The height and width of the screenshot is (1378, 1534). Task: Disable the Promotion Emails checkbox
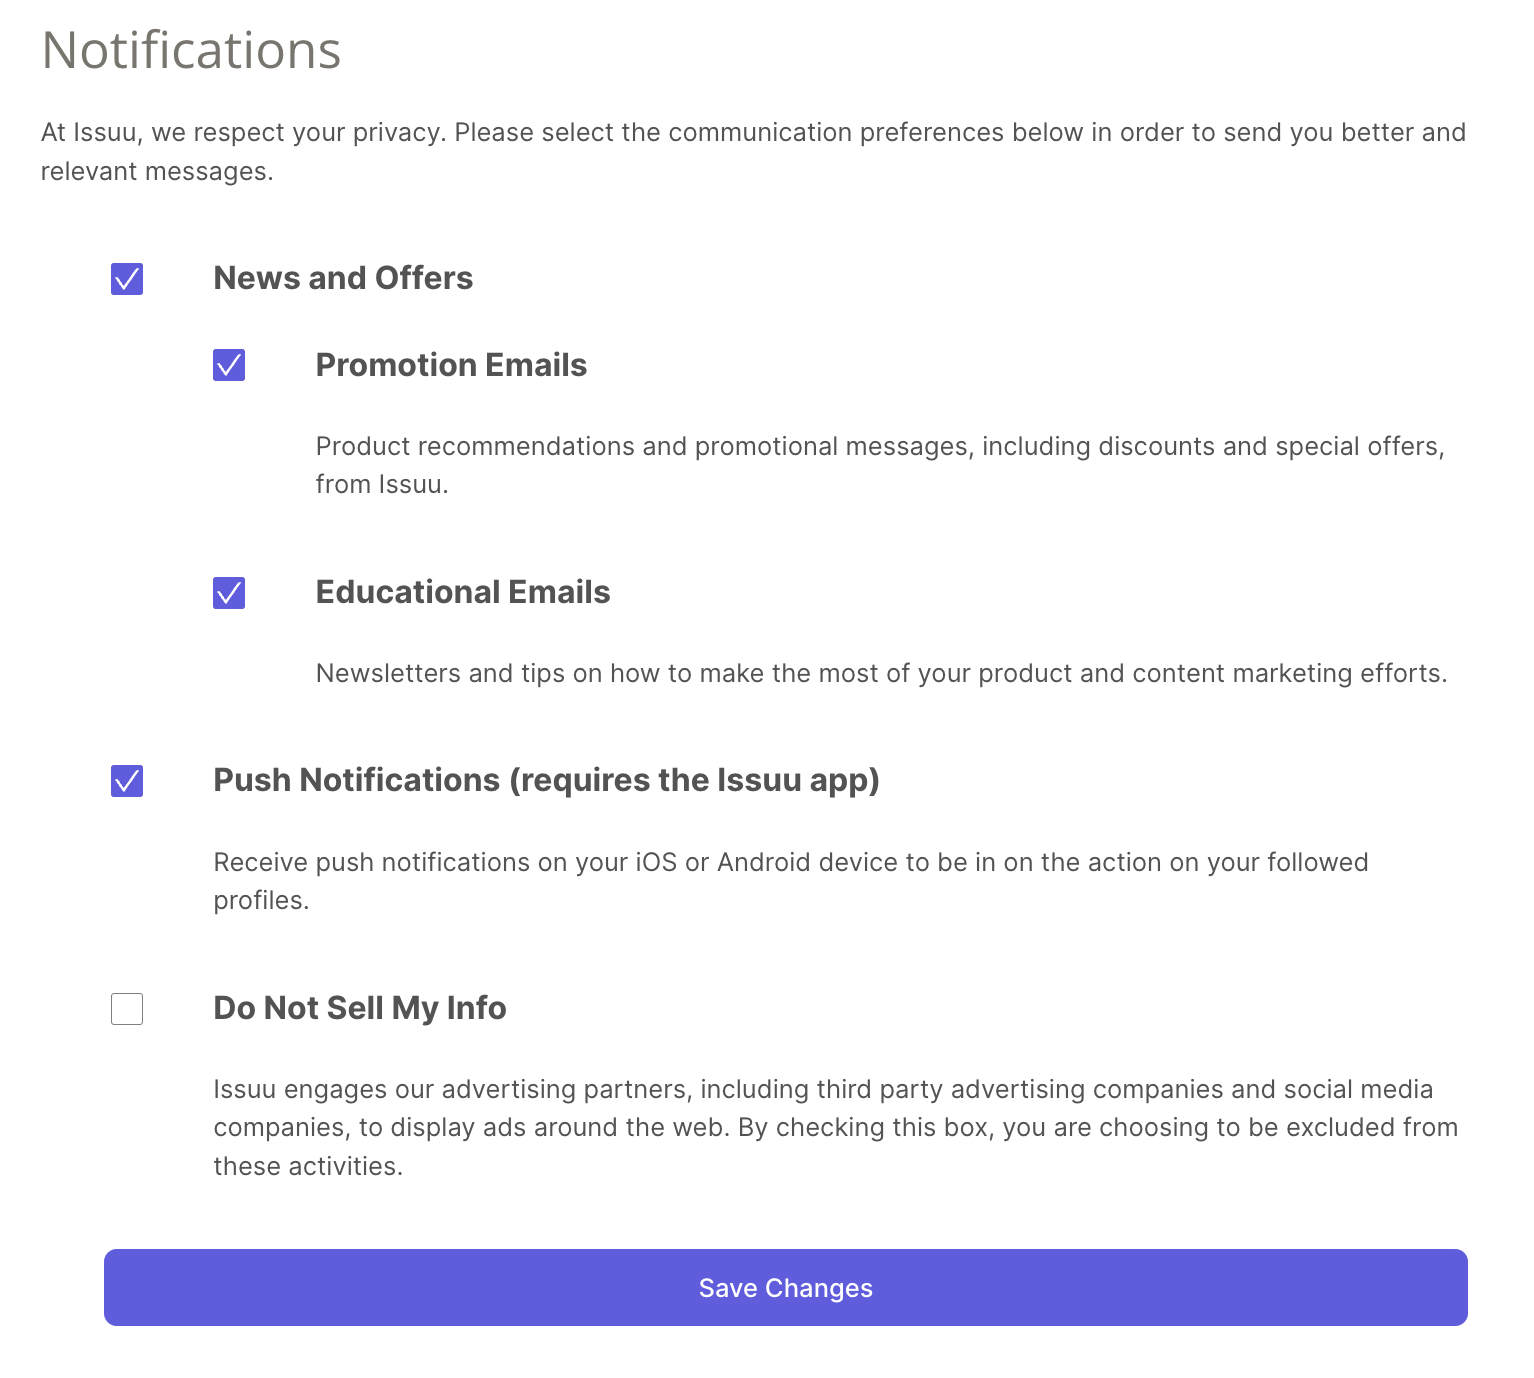click(x=229, y=365)
